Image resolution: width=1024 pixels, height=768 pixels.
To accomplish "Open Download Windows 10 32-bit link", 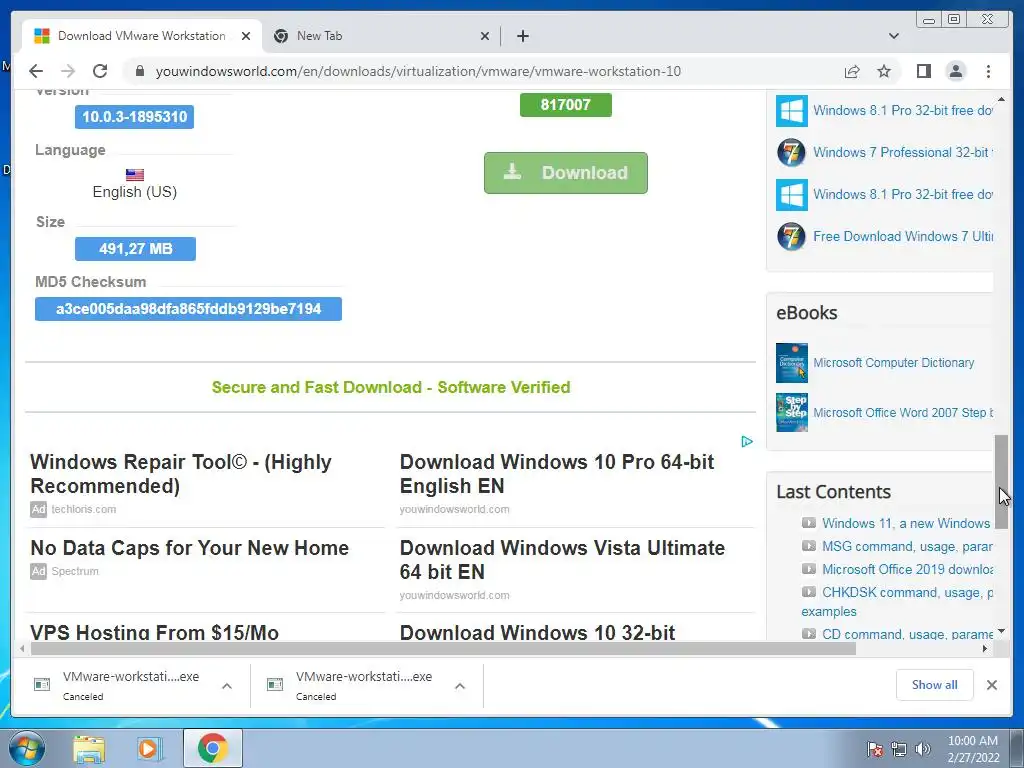I will point(537,632).
